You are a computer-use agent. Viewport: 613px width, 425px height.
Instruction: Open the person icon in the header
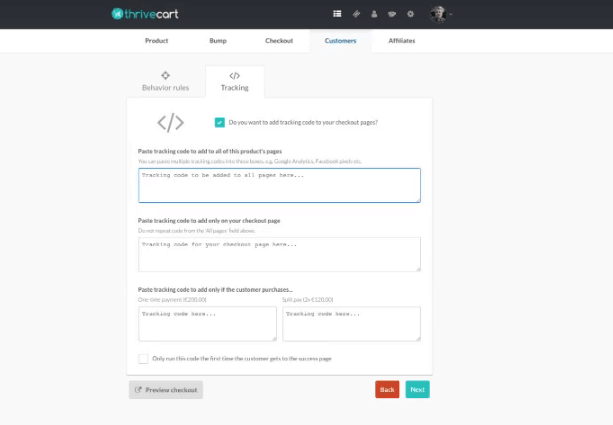coord(374,14)
